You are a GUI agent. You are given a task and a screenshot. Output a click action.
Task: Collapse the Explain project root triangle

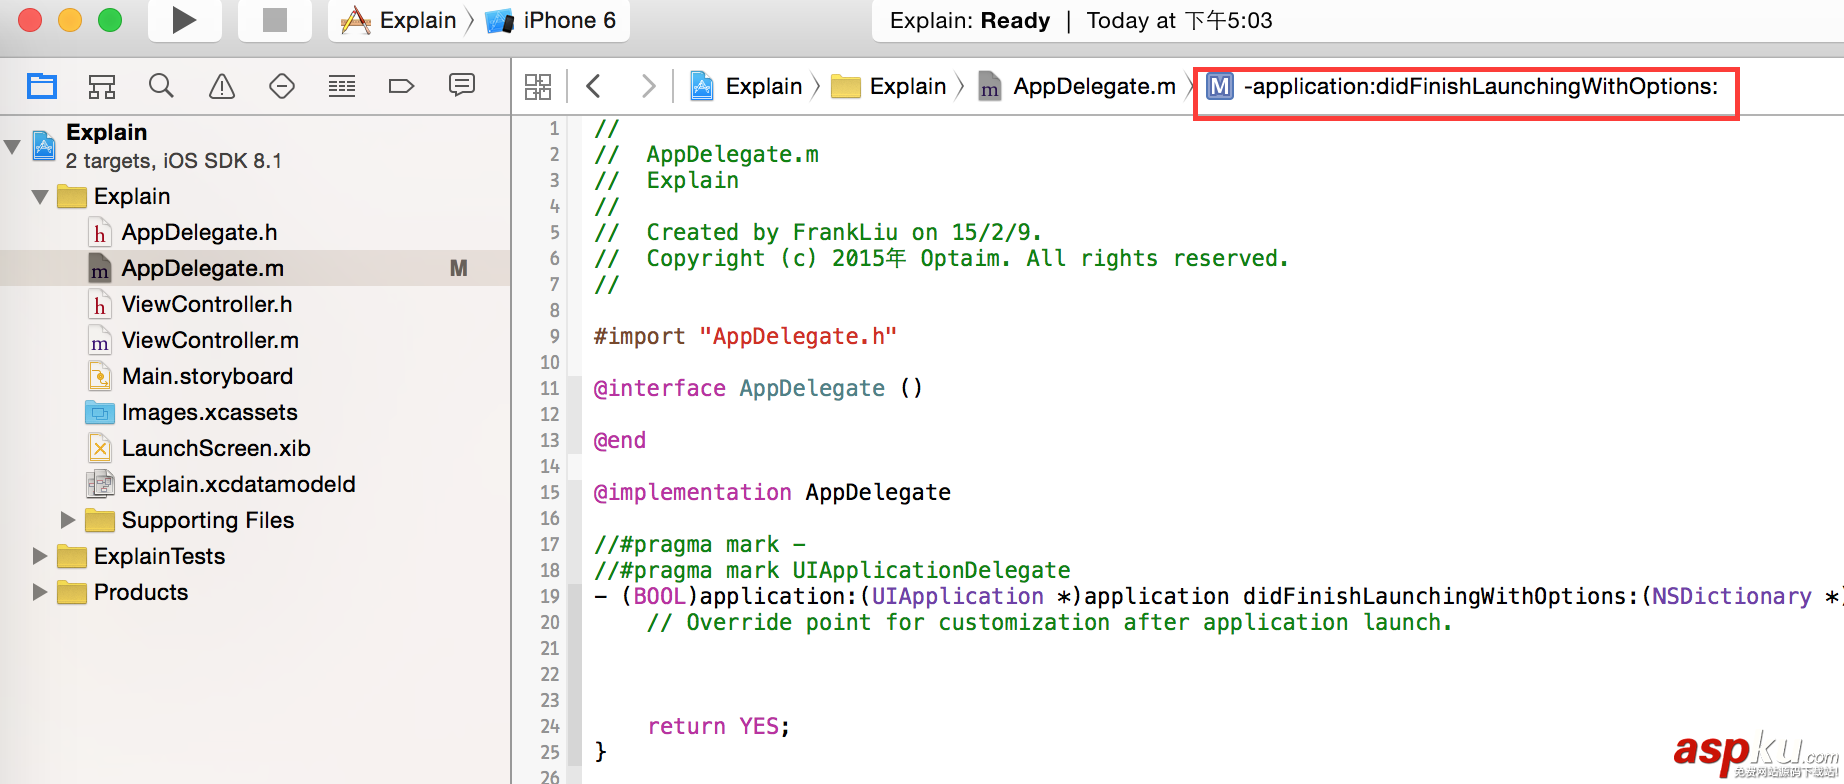[13, 147]
